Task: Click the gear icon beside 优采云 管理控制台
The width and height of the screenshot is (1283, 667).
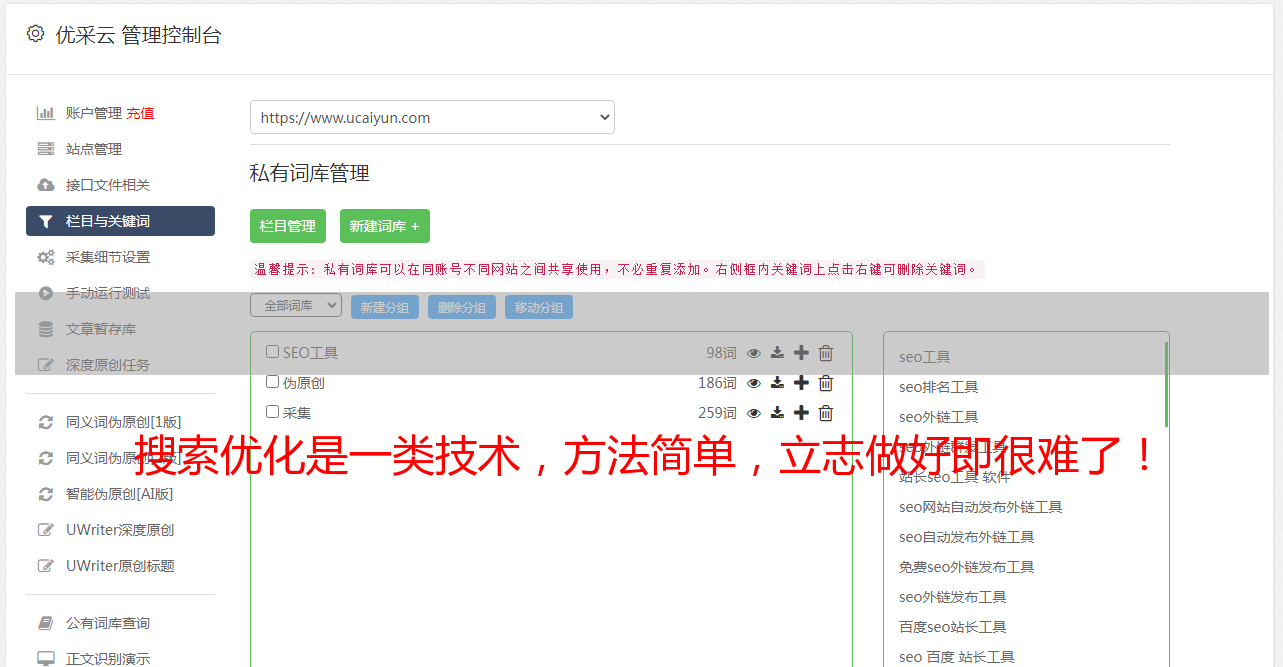Action: pos(35,34)
